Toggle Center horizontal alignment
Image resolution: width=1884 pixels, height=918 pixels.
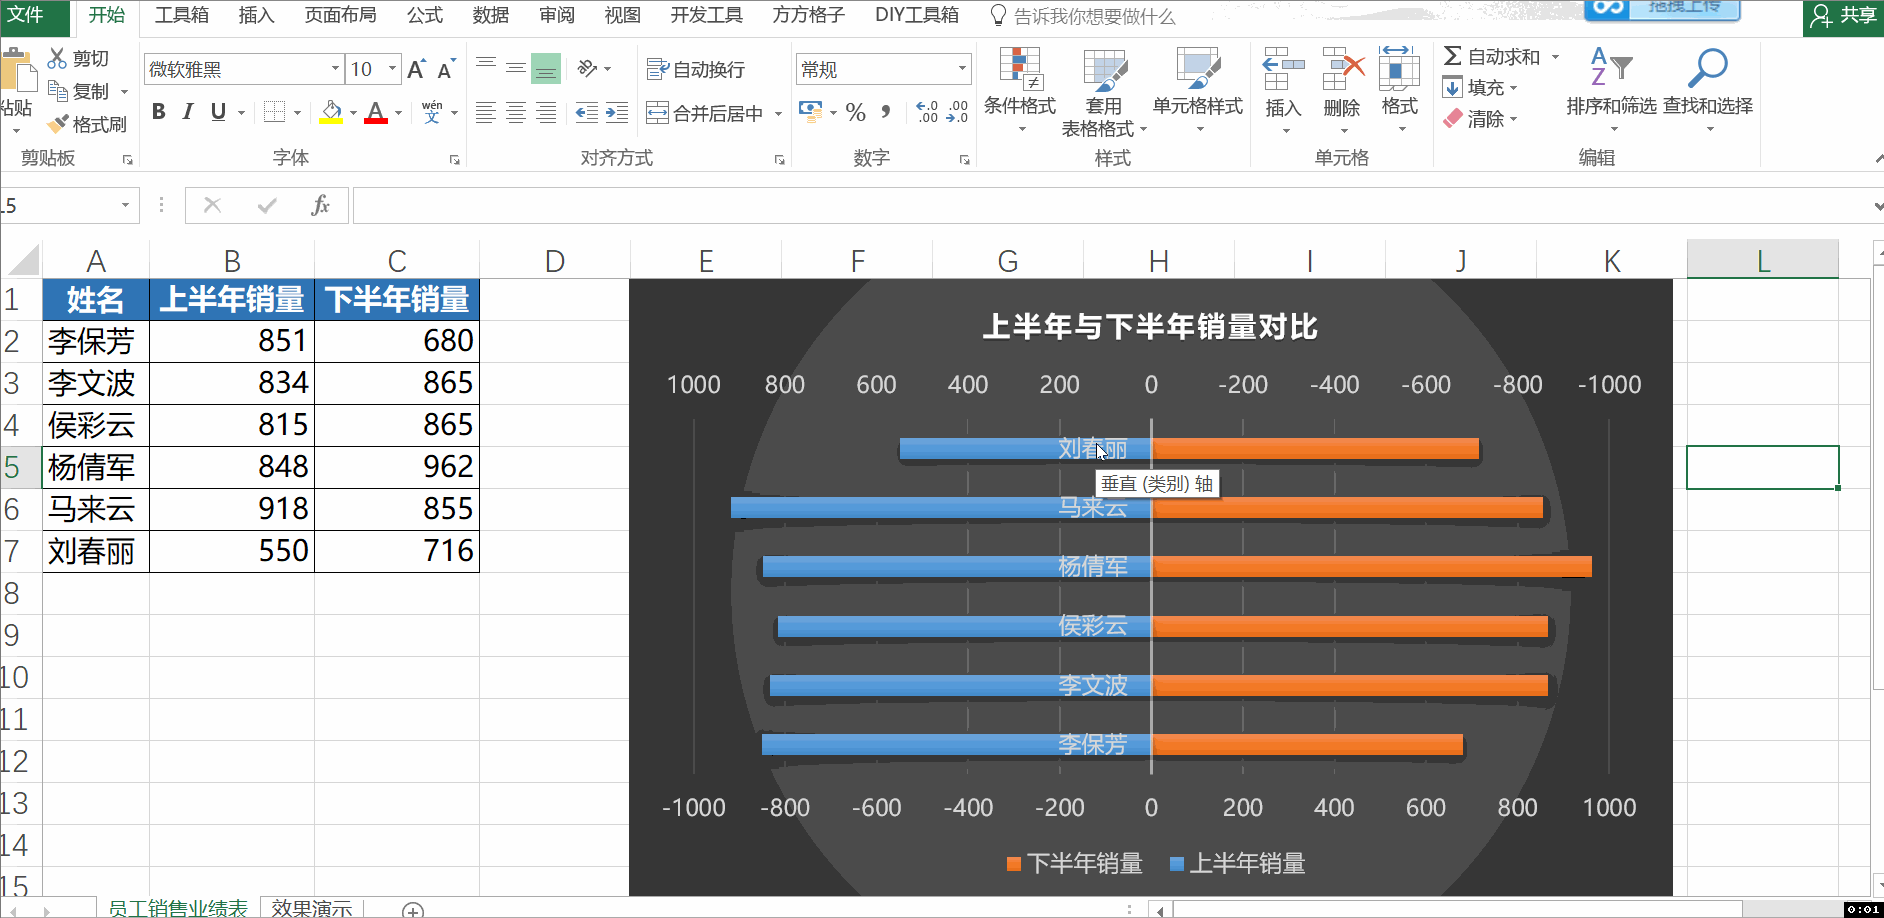tap(516, 113)
